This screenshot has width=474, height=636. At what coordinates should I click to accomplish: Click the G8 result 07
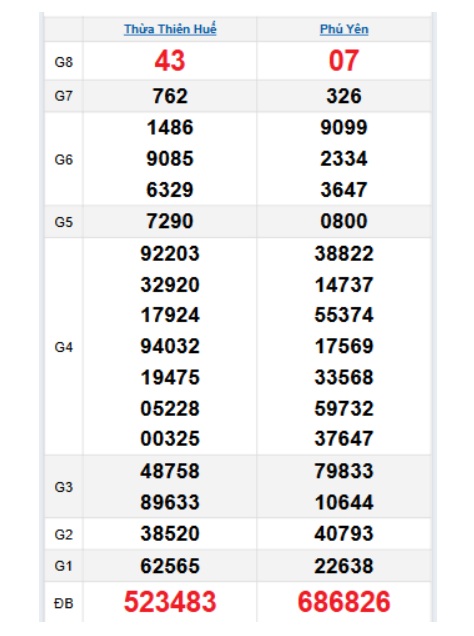344,61
